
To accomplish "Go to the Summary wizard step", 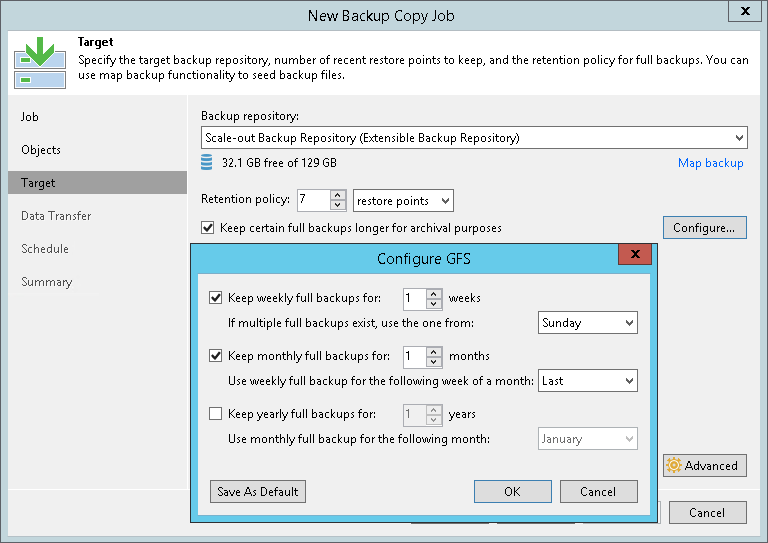I will pos(47,282).
